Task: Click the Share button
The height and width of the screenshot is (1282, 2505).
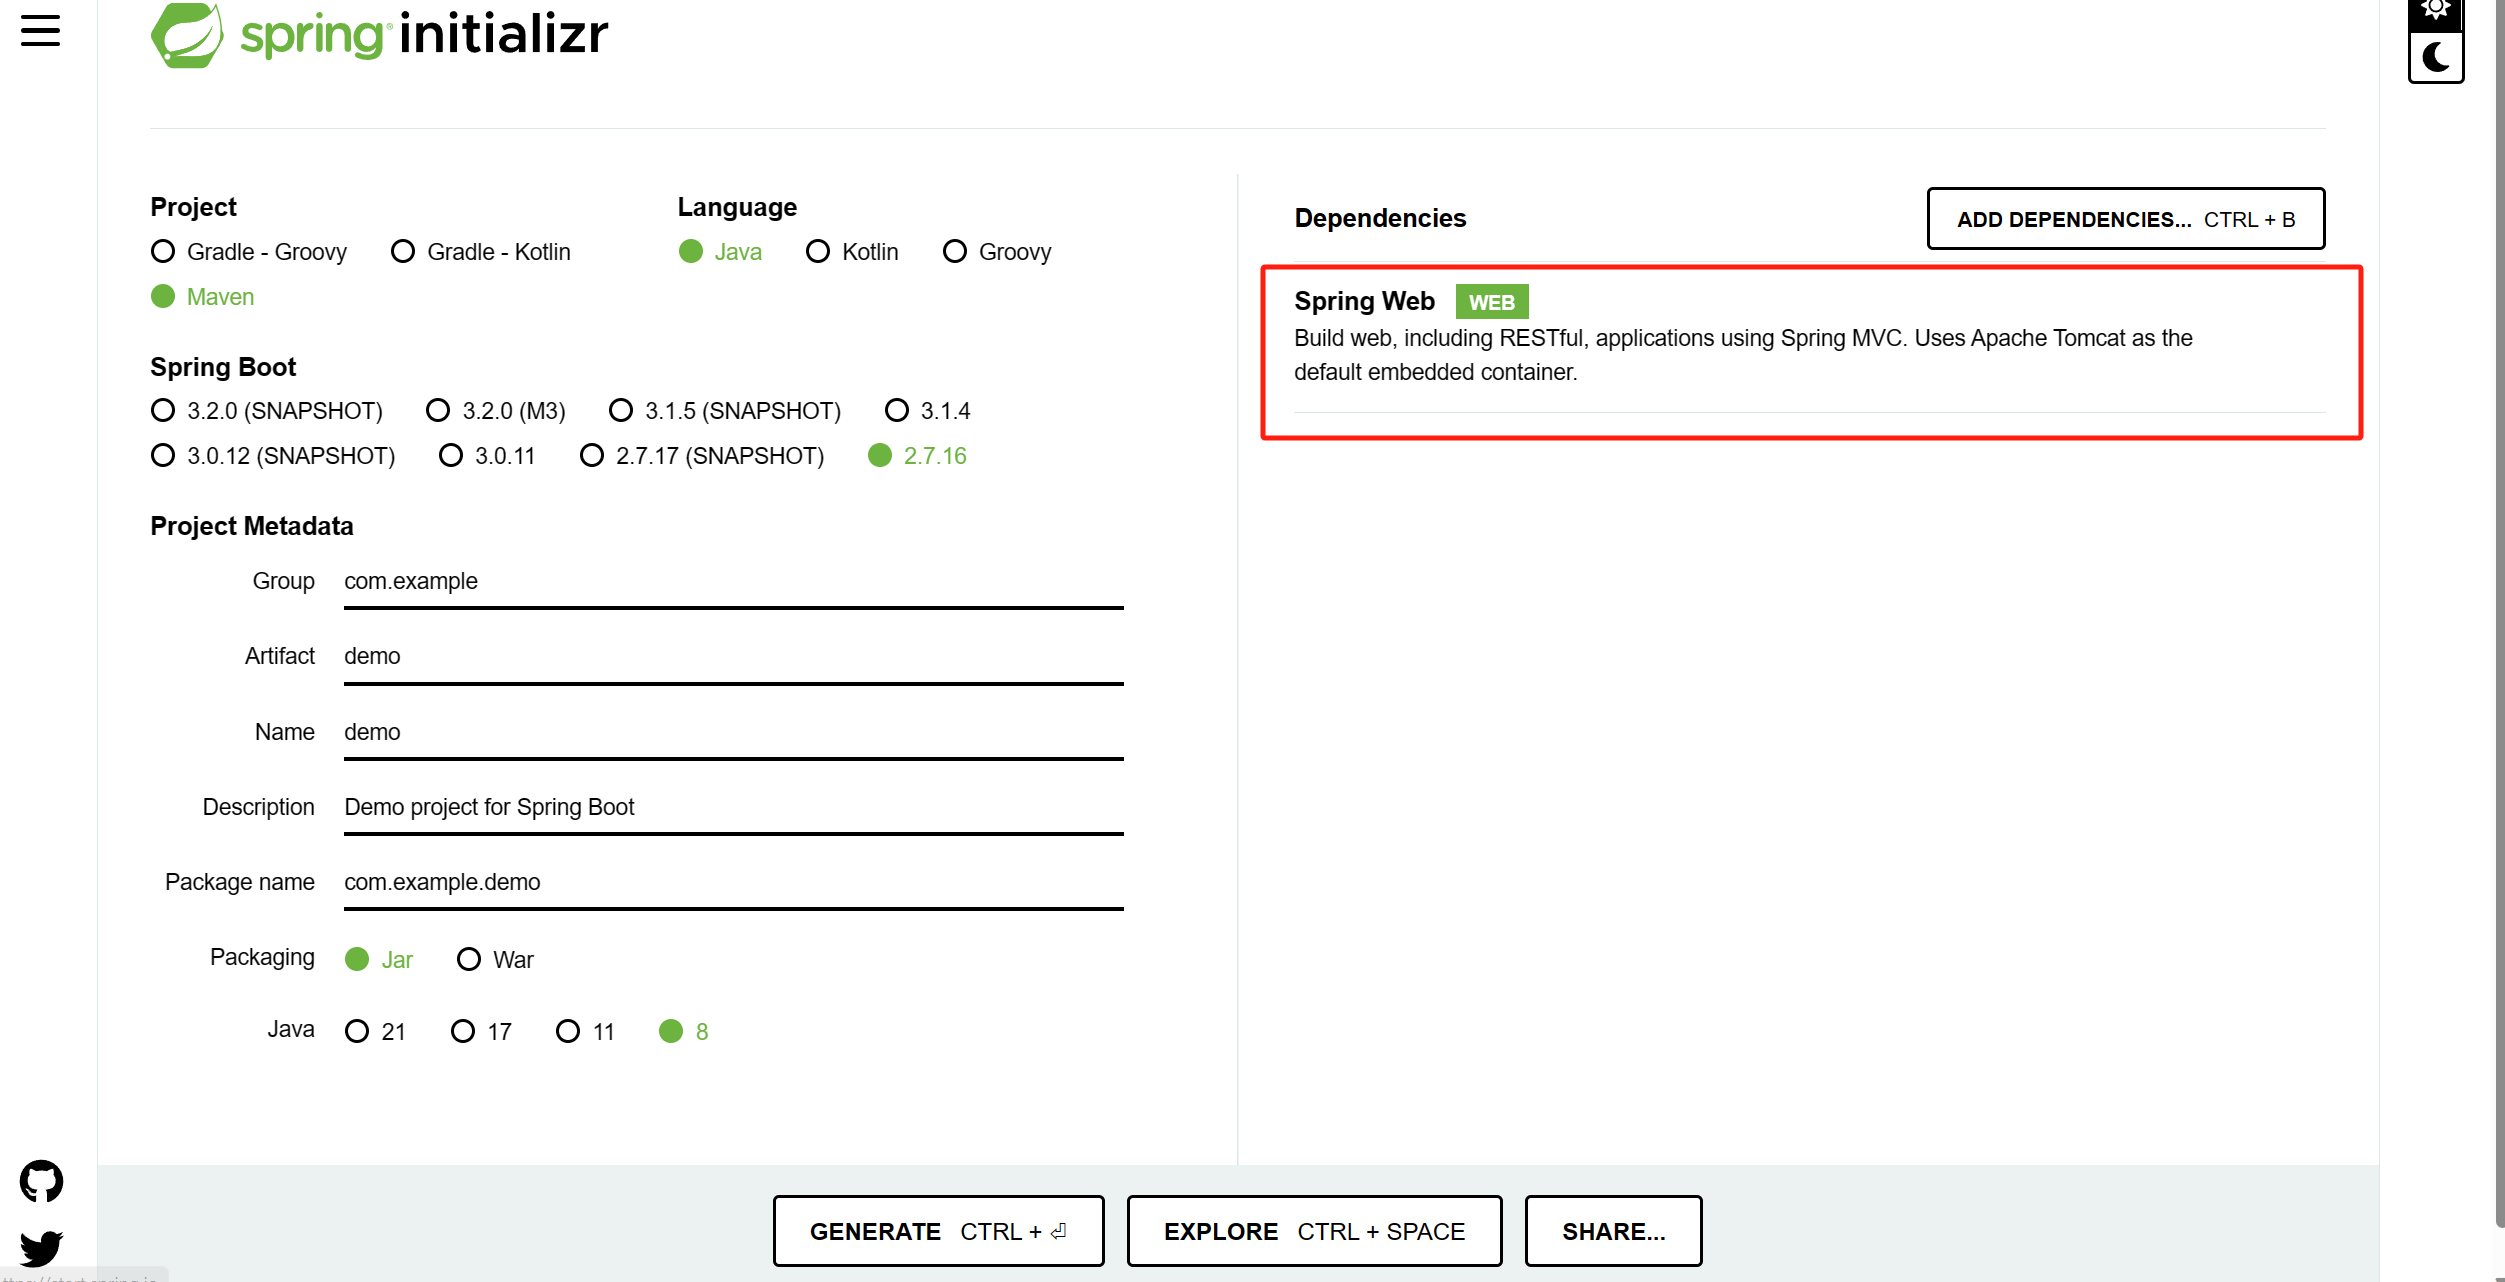Action: click(x=1613, y=1231)
